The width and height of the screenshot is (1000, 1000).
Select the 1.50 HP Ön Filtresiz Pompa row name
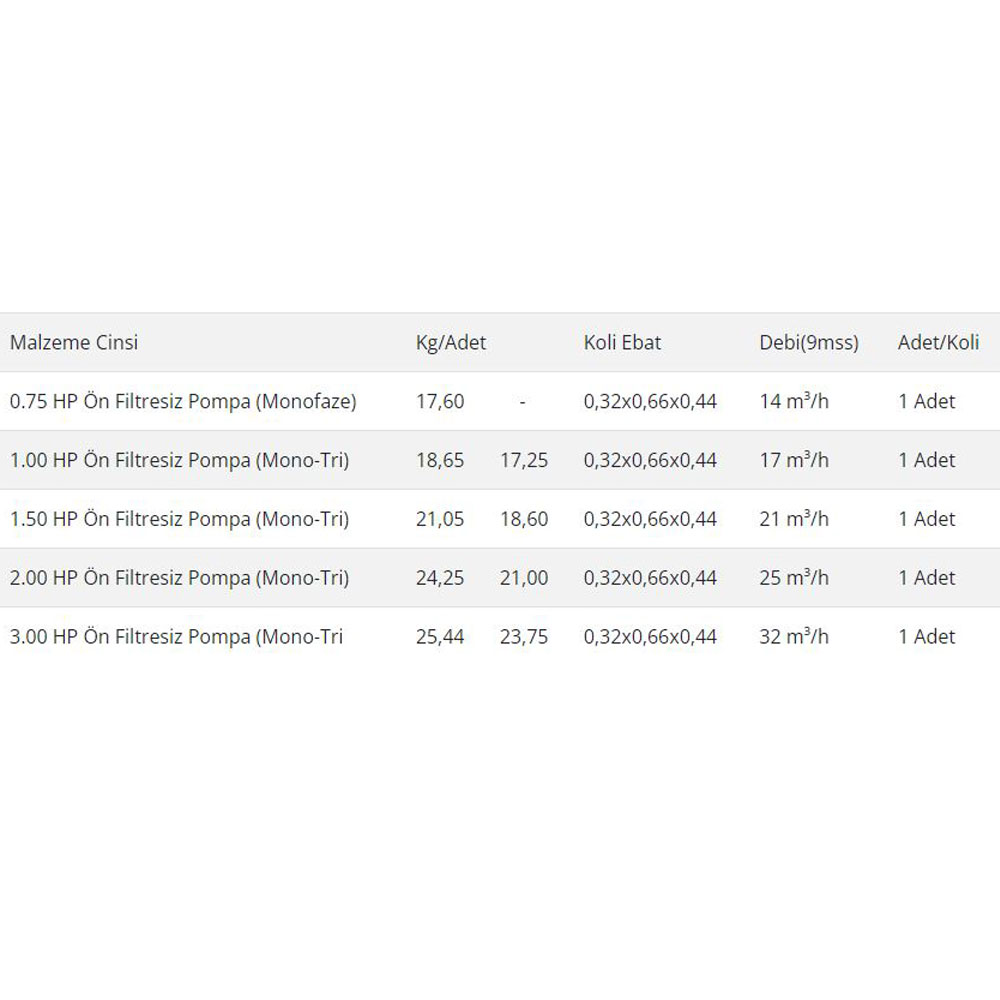tap(179, 519)
